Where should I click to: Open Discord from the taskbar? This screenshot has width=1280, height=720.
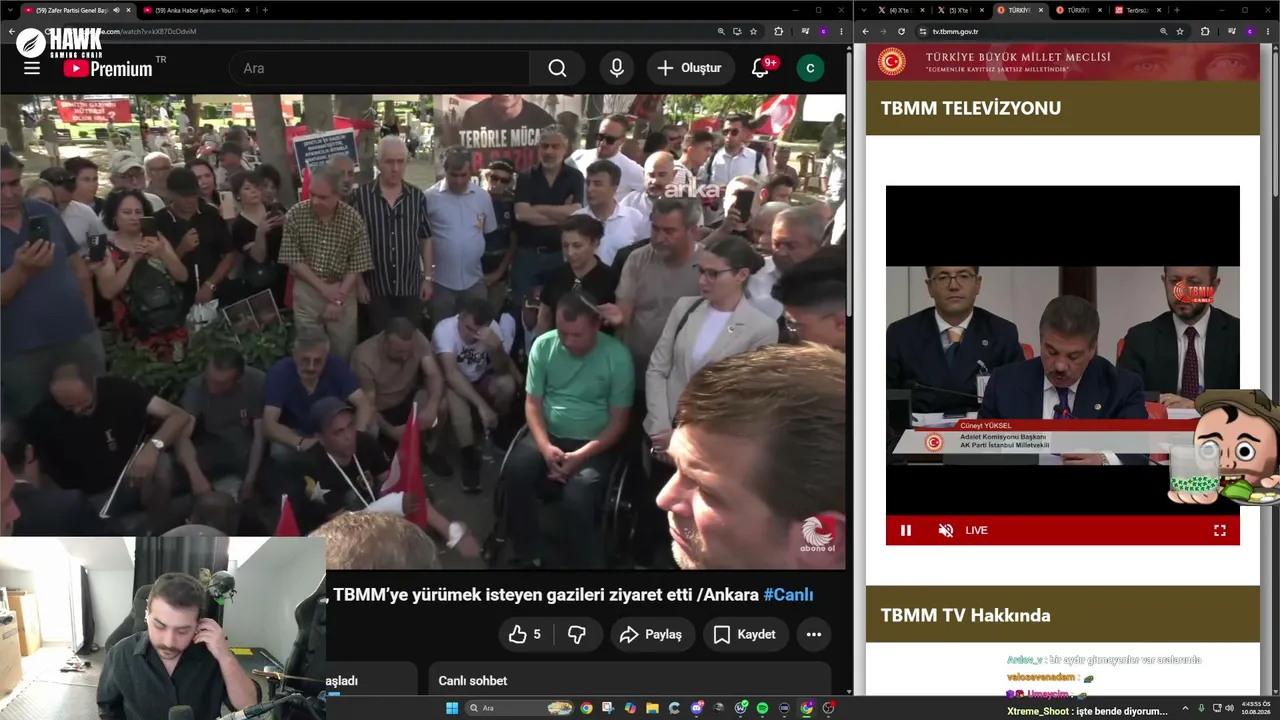coord(697,708)
